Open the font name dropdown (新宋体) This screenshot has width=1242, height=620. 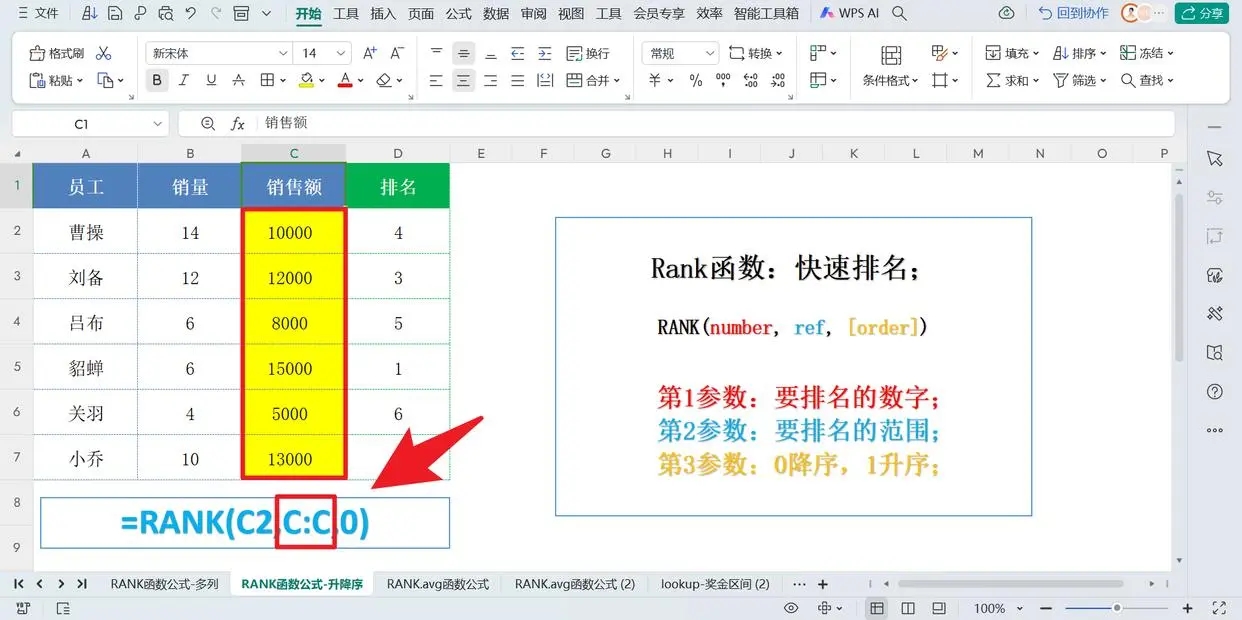[218, 53]
